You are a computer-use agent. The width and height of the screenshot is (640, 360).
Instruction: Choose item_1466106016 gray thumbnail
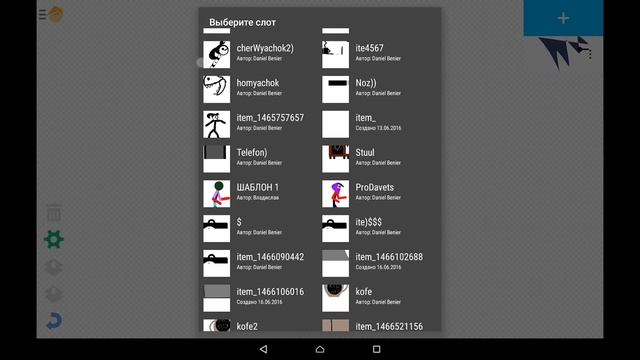[217, 298]
